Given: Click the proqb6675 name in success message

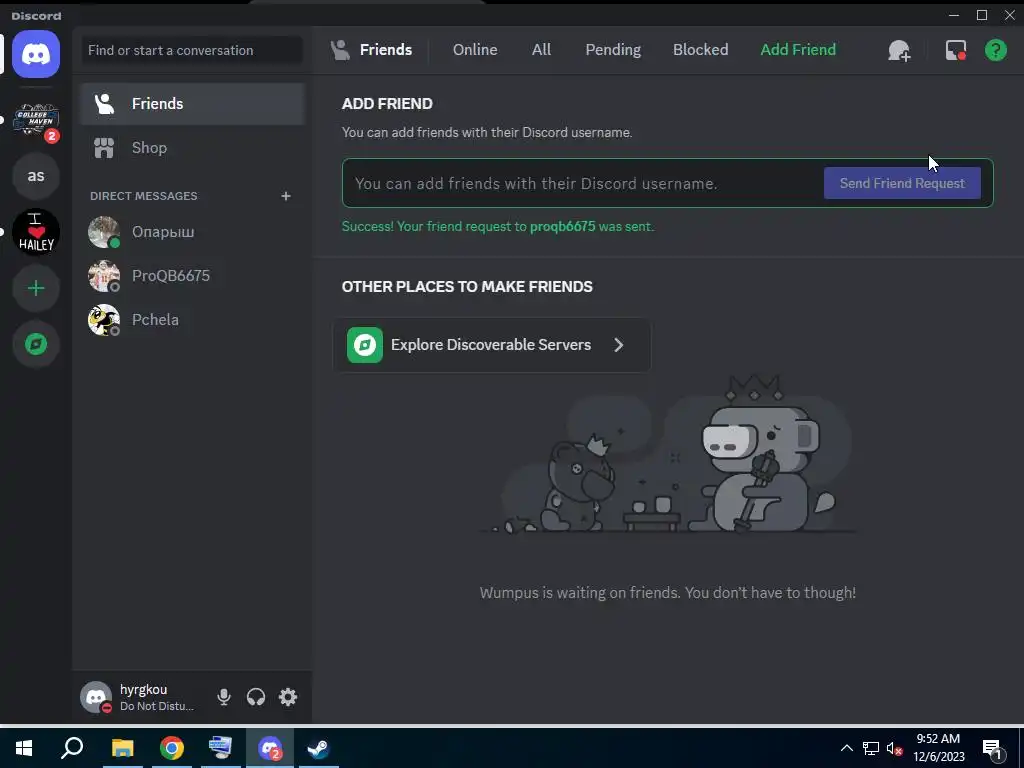Looking at the screenshot, I should click(562, 227).
